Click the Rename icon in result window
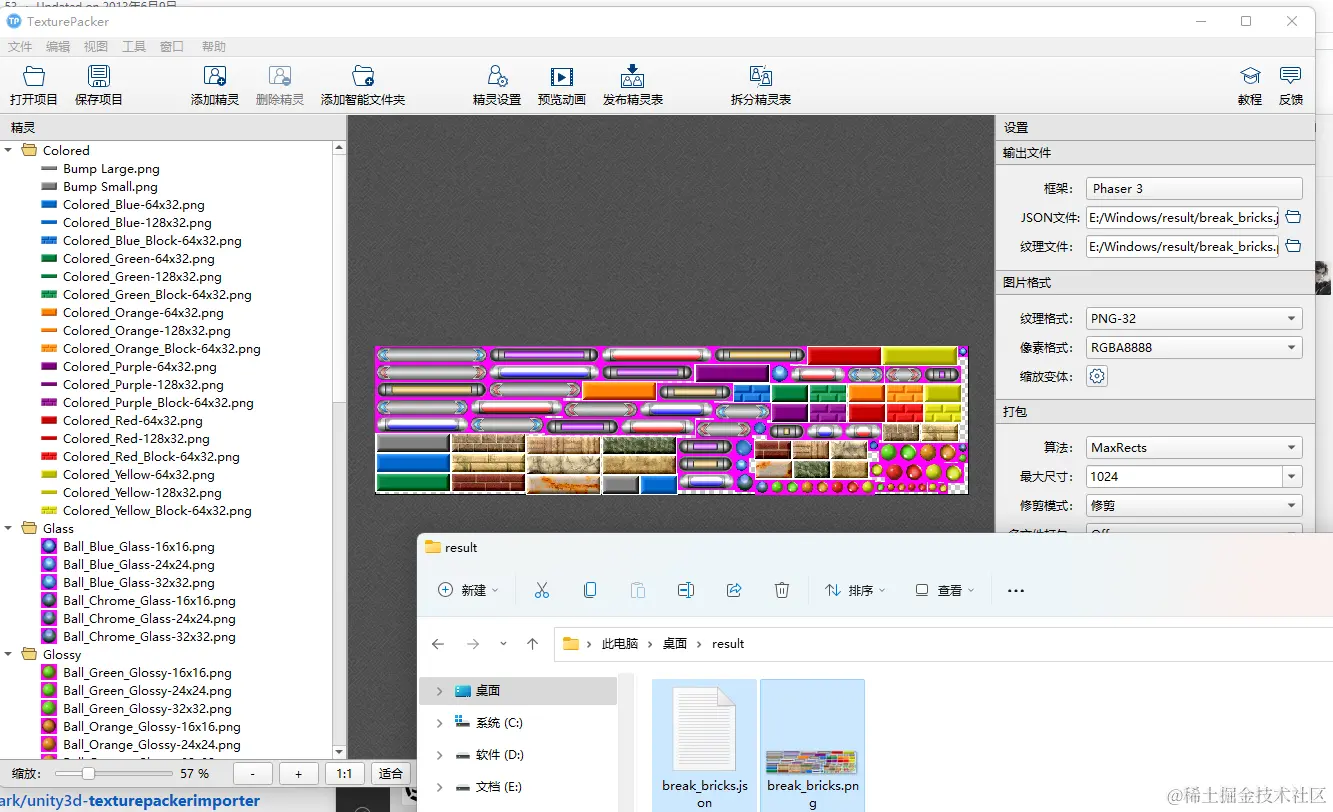Image resolution: width=1333 pixels, height=812 pixels. point(686,590)
